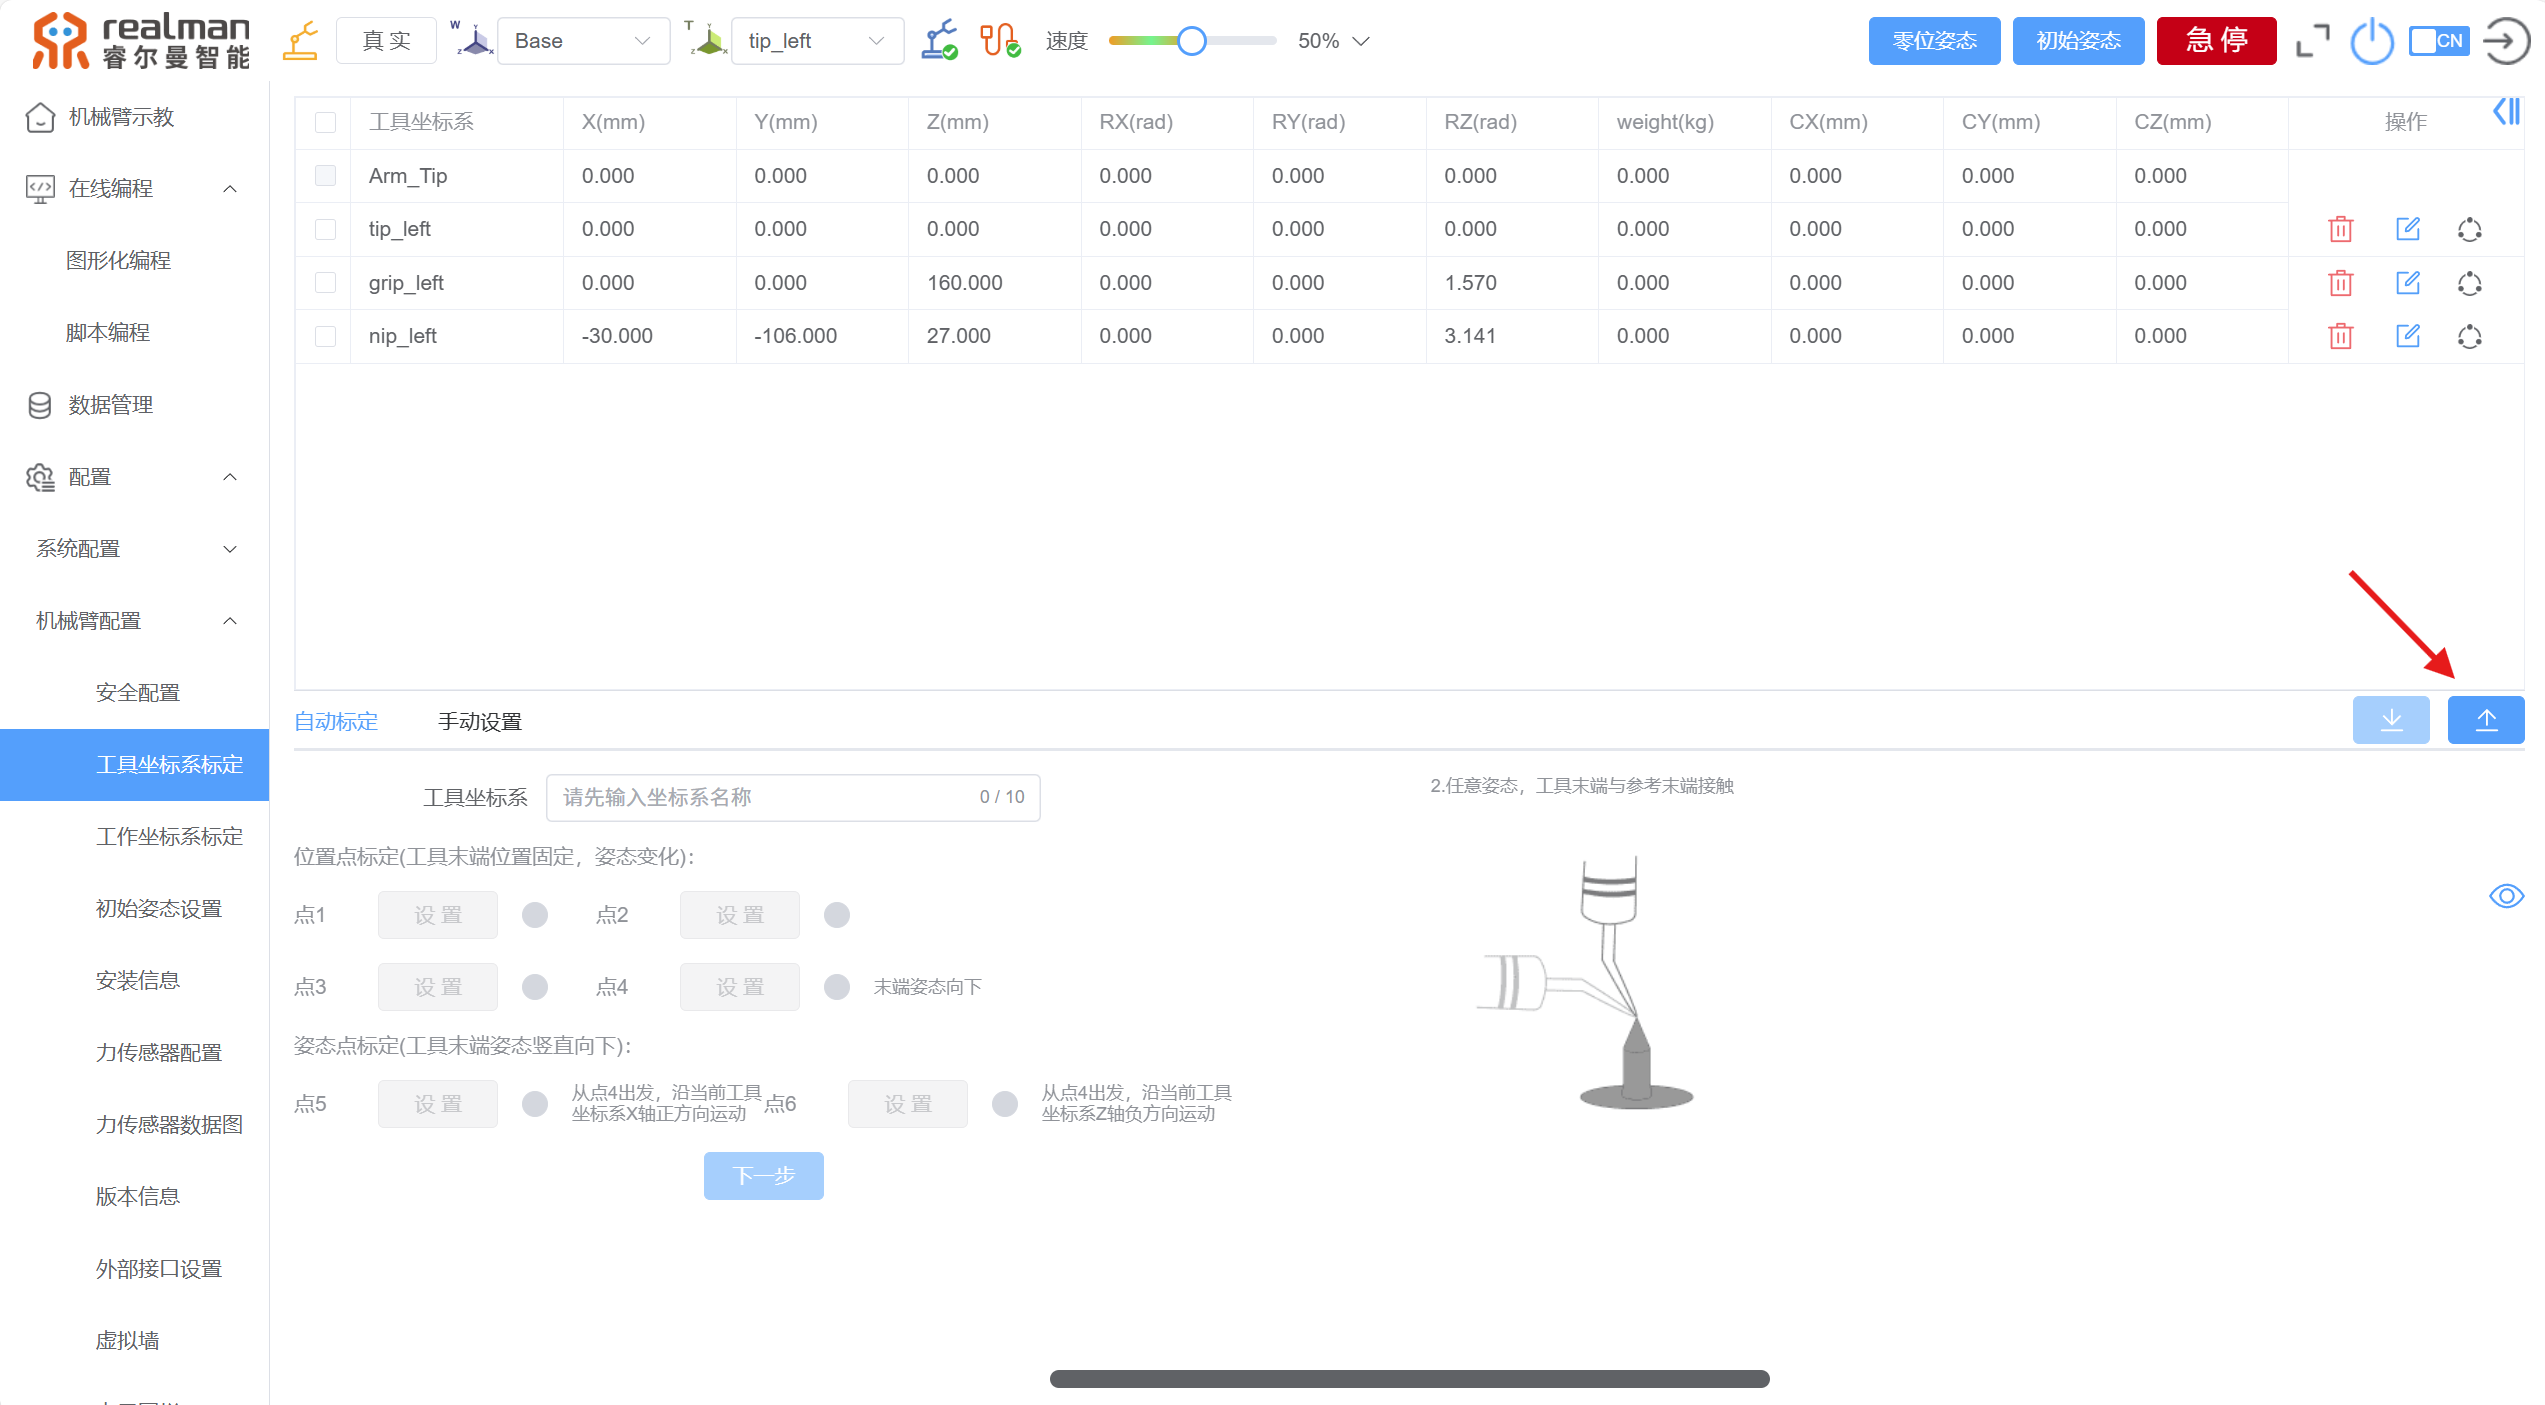
Task: Toggle the CN language switch
Action: tap(2438, 42)
